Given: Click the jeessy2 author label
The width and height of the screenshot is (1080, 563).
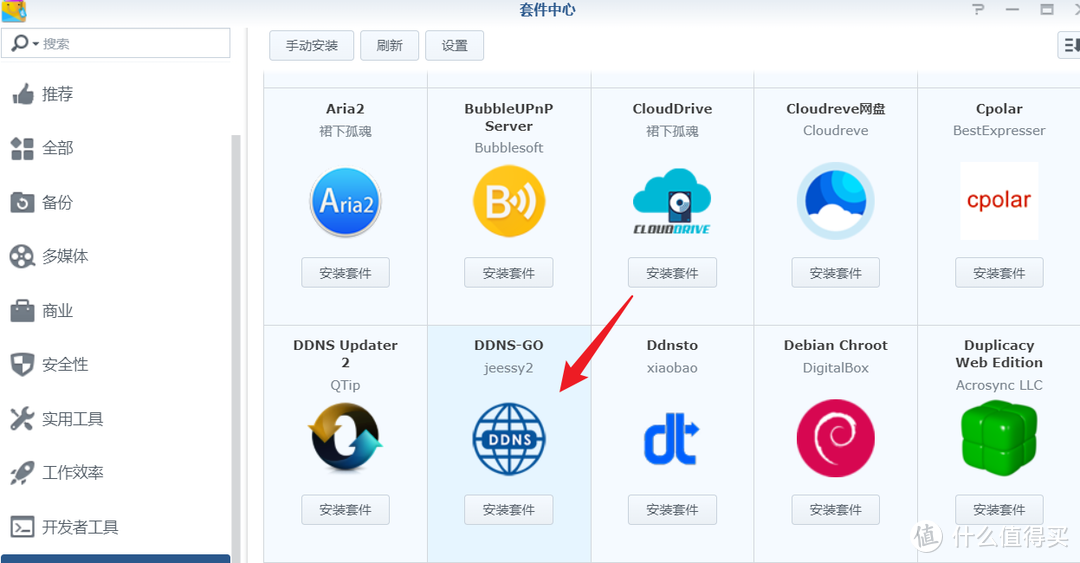Looking at the screenshot, I should 508,368.
